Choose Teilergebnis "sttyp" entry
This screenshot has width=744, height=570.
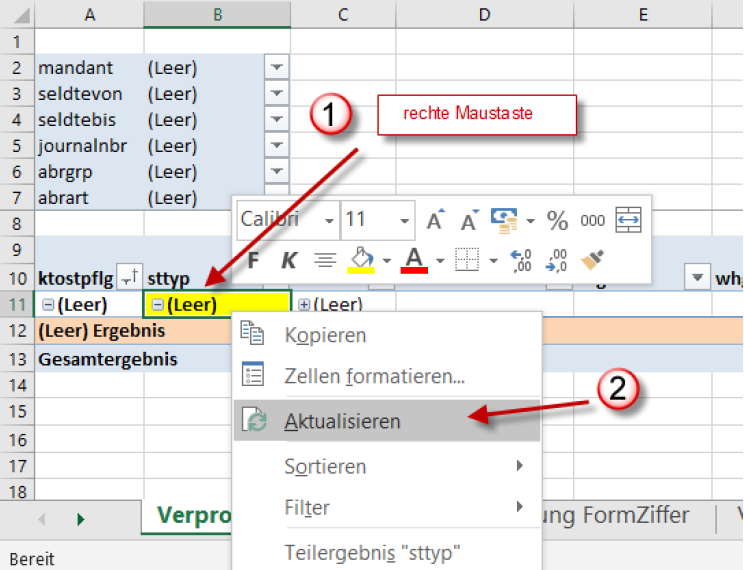point(387,552)
